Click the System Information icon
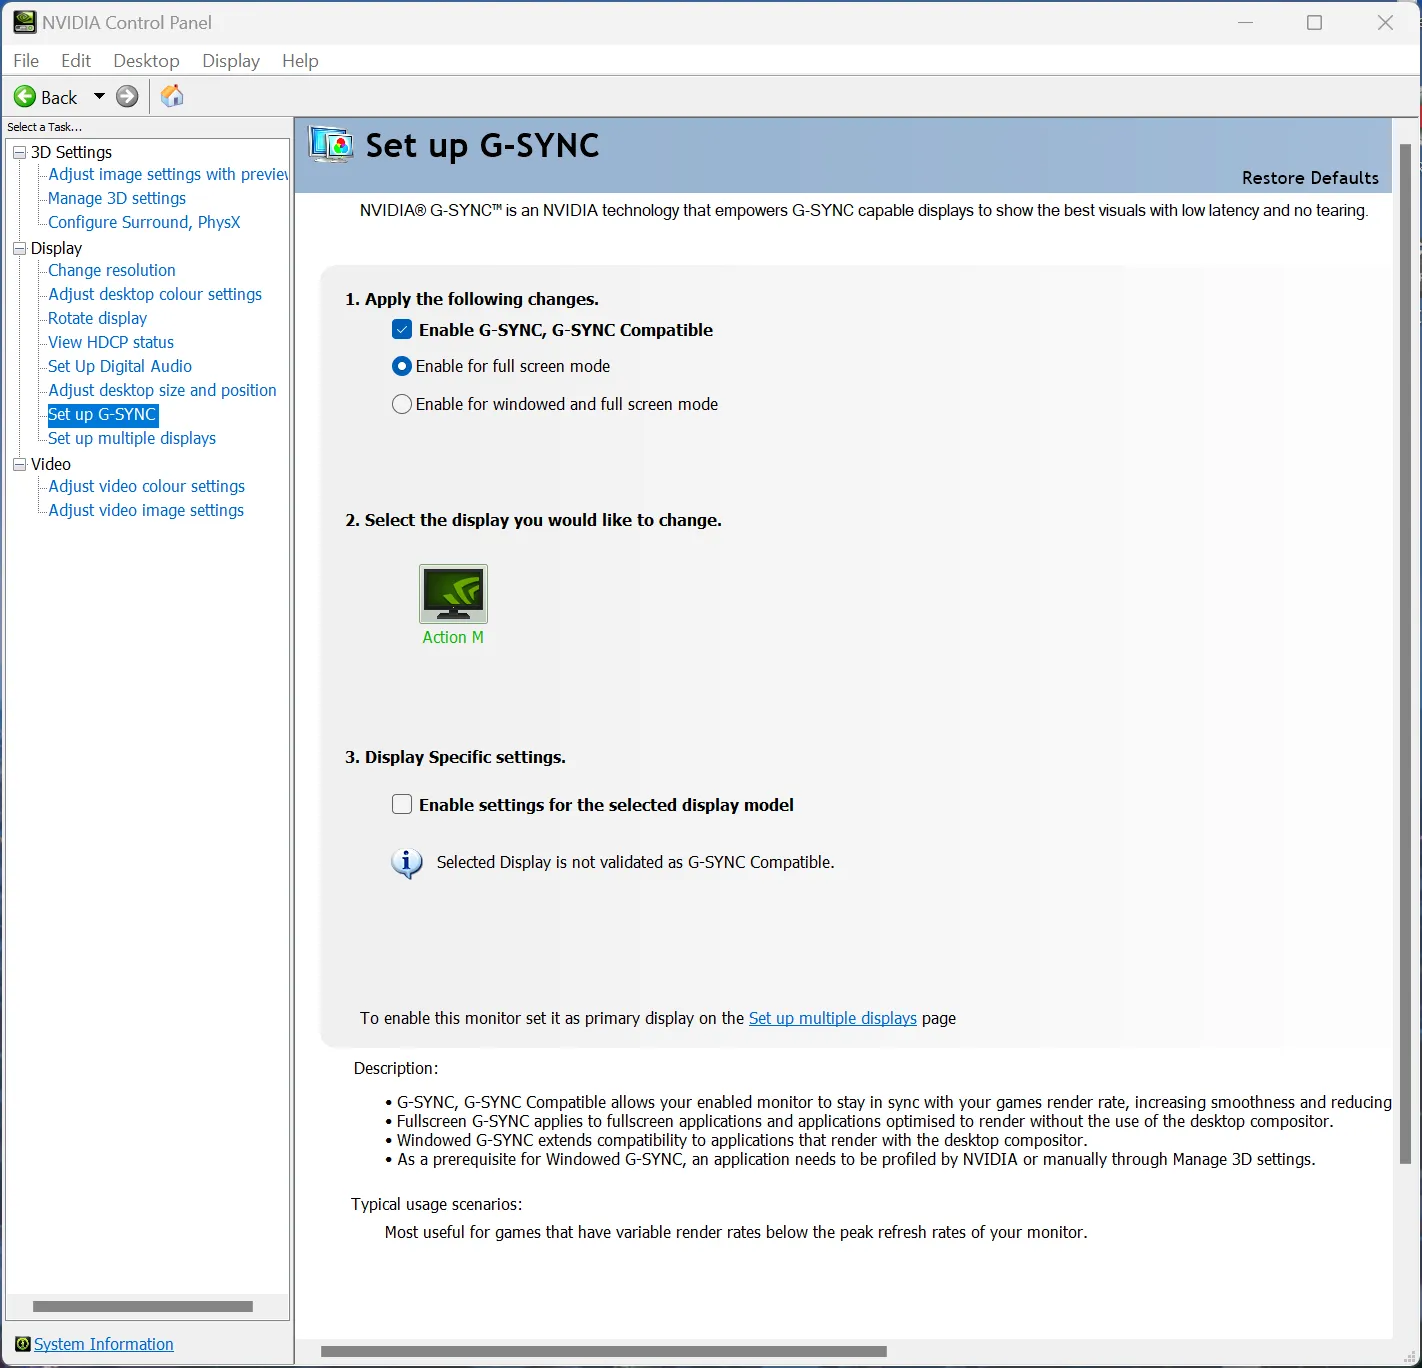 pos(22,1344)
